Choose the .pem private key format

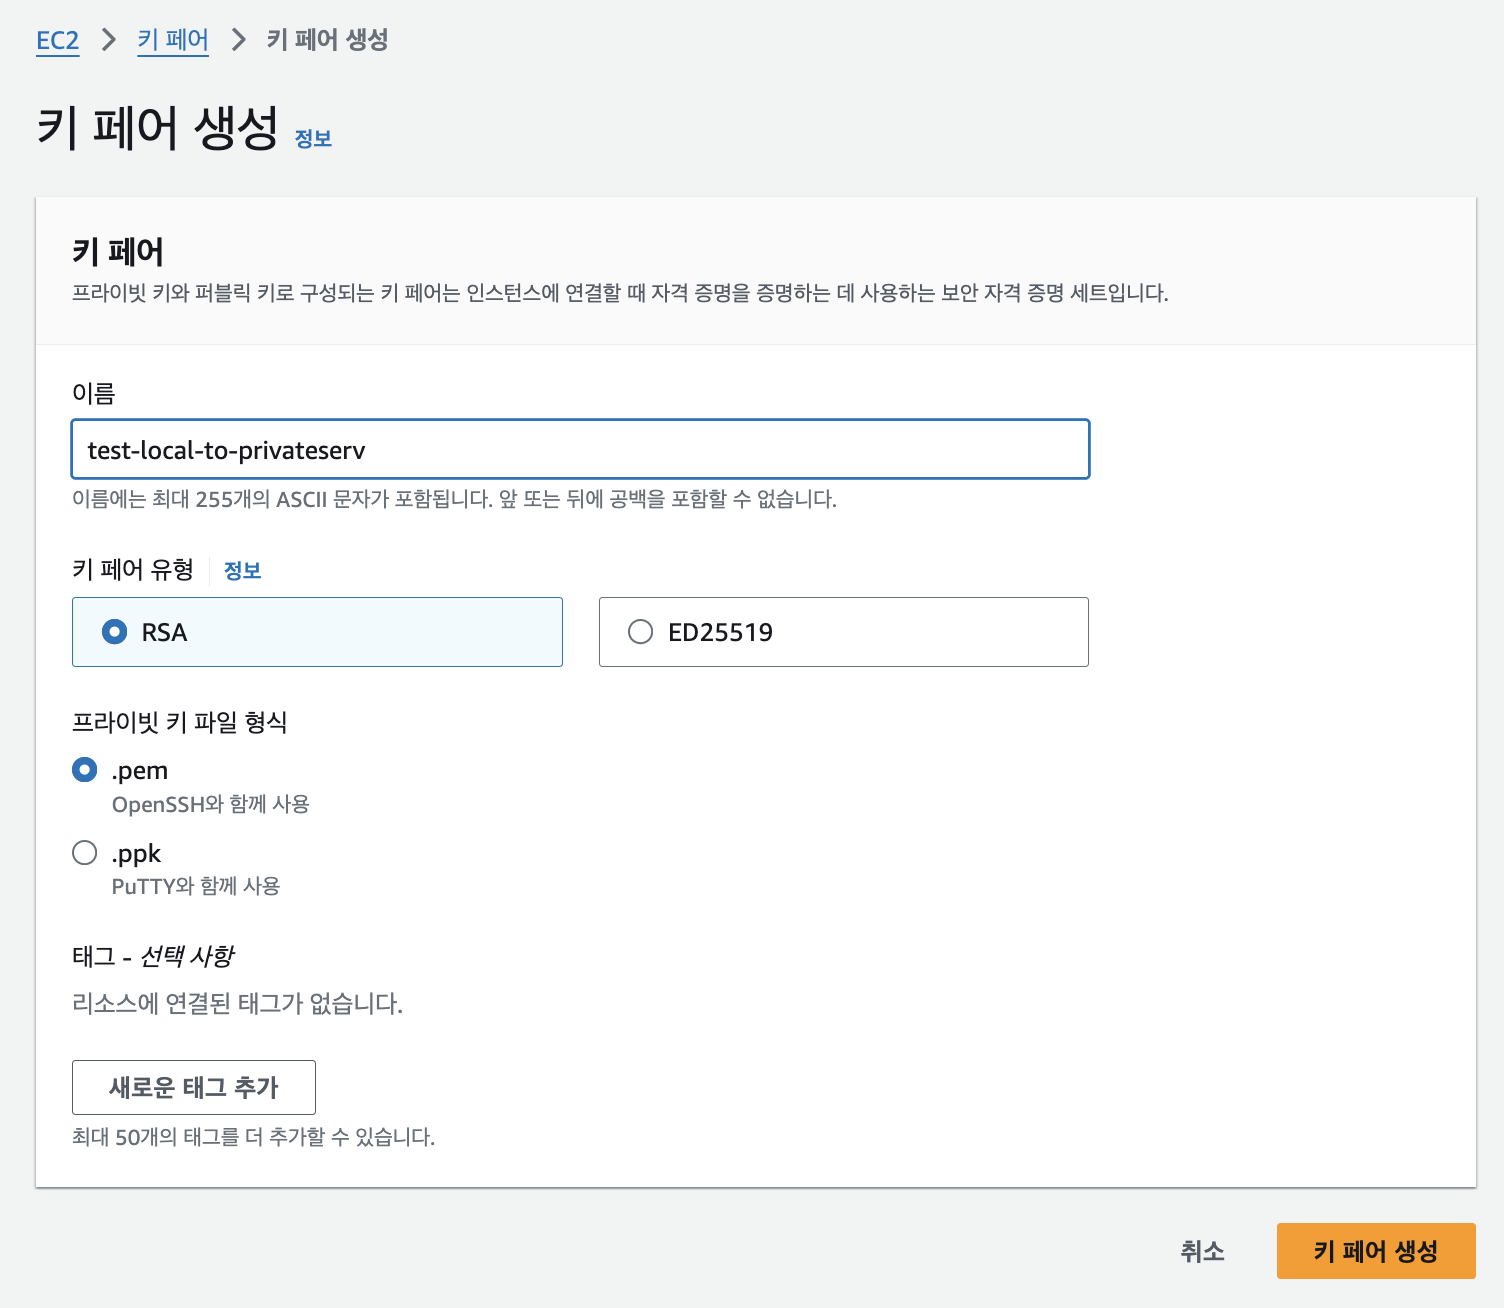tap(85, 770)
